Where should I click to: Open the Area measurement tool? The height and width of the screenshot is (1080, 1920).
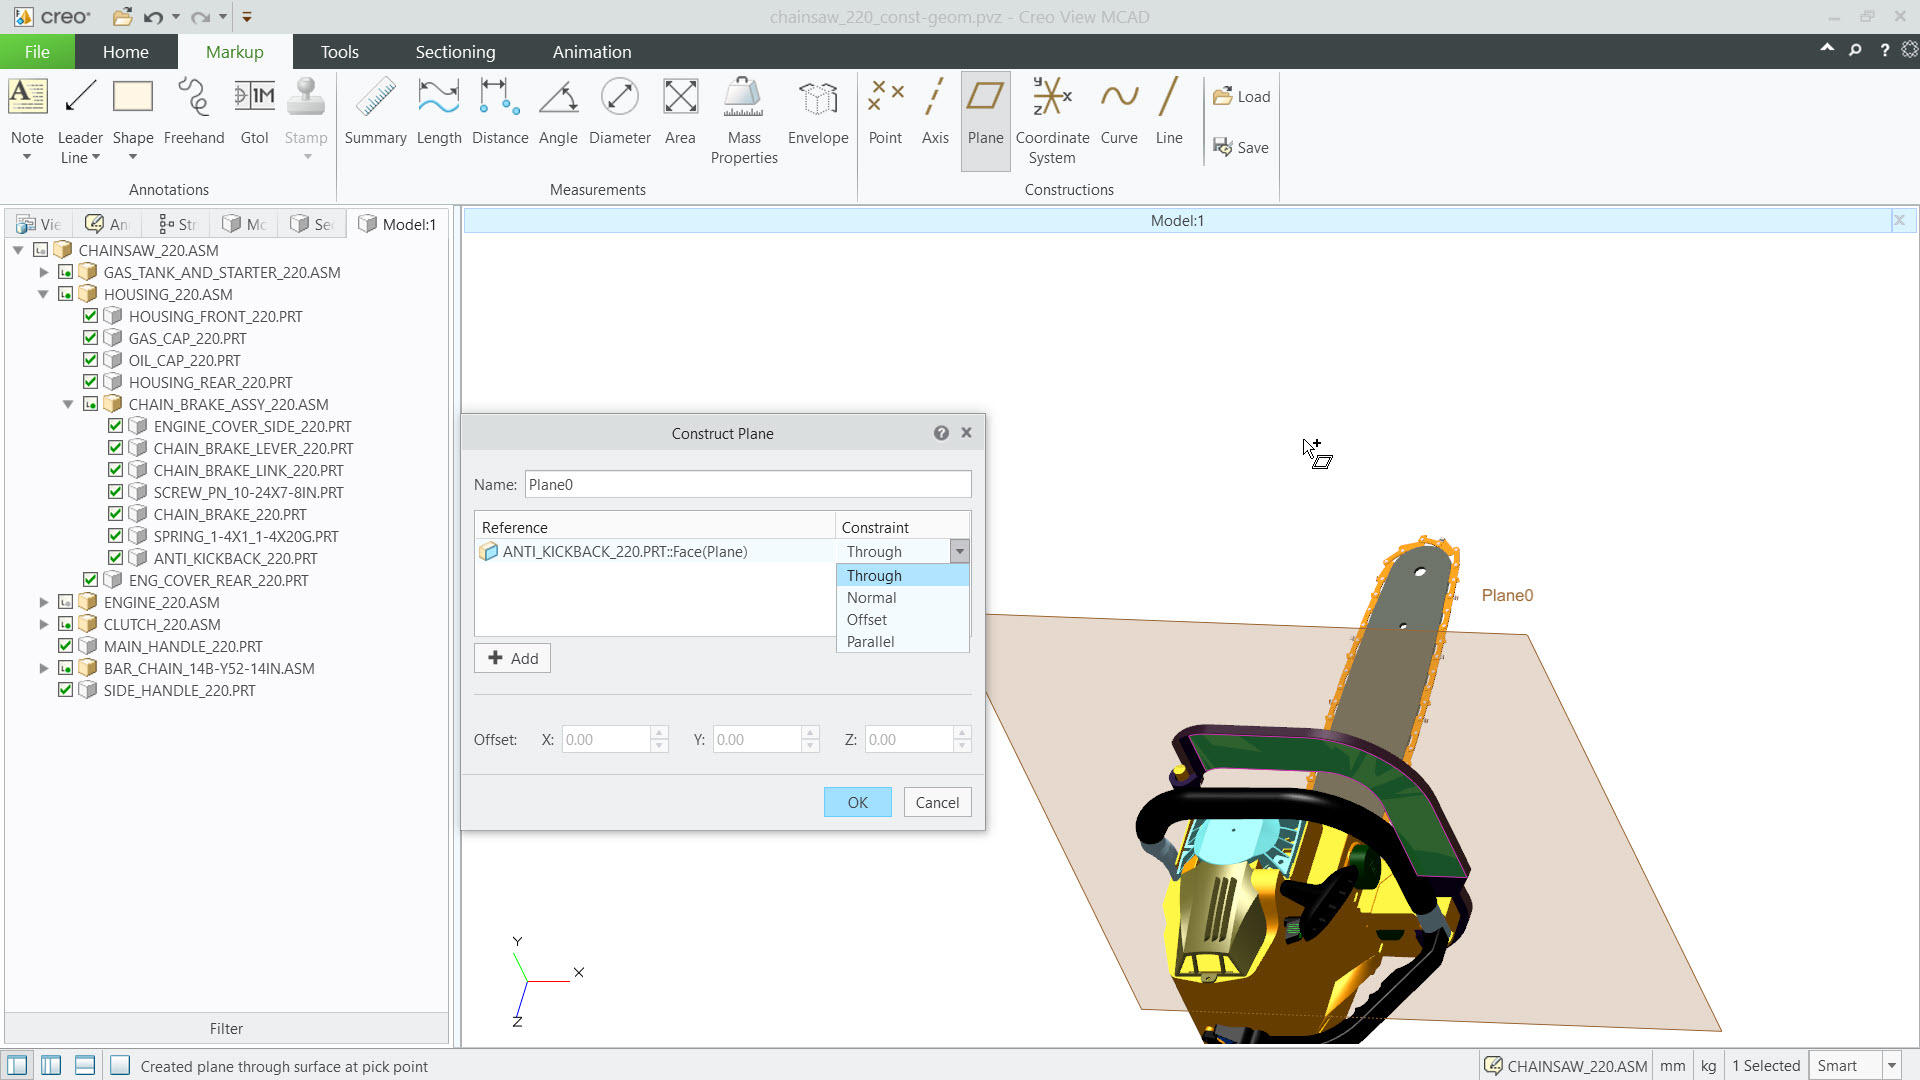[680, 112]
